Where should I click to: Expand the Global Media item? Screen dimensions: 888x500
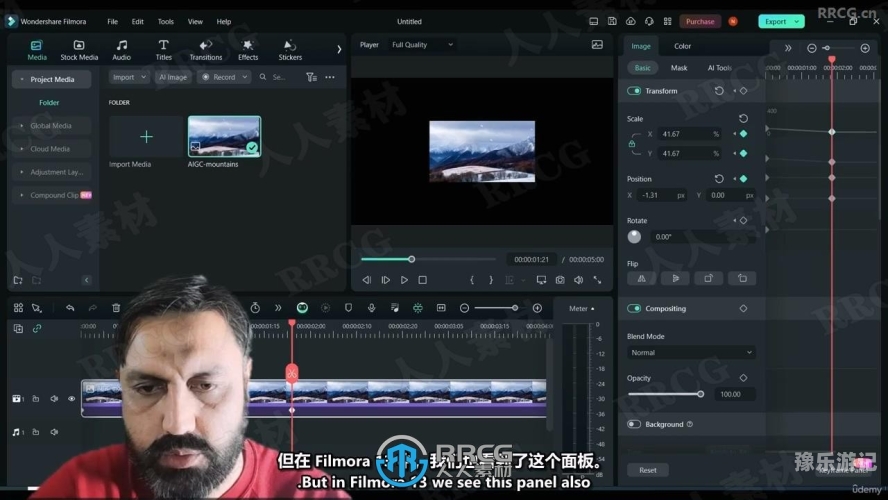pyautogui.click(x=51, y=126)
